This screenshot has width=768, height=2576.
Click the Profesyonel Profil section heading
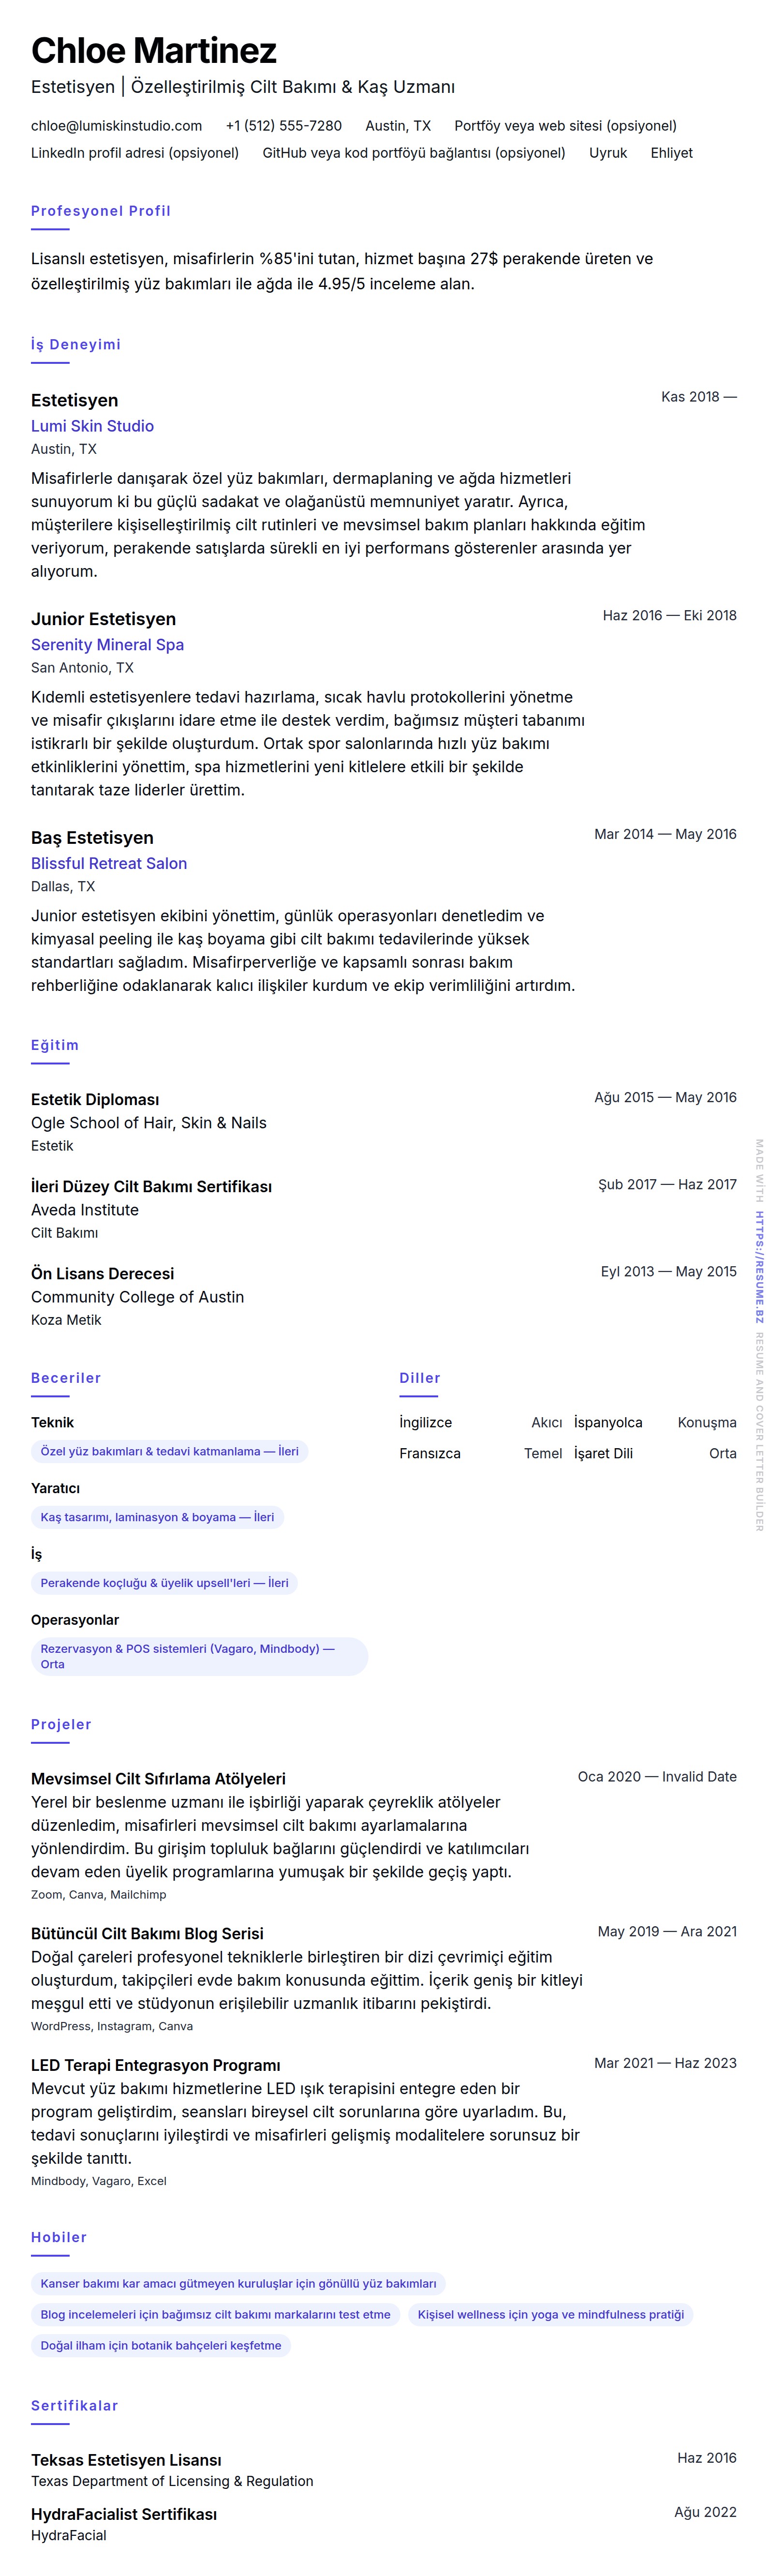101,211
